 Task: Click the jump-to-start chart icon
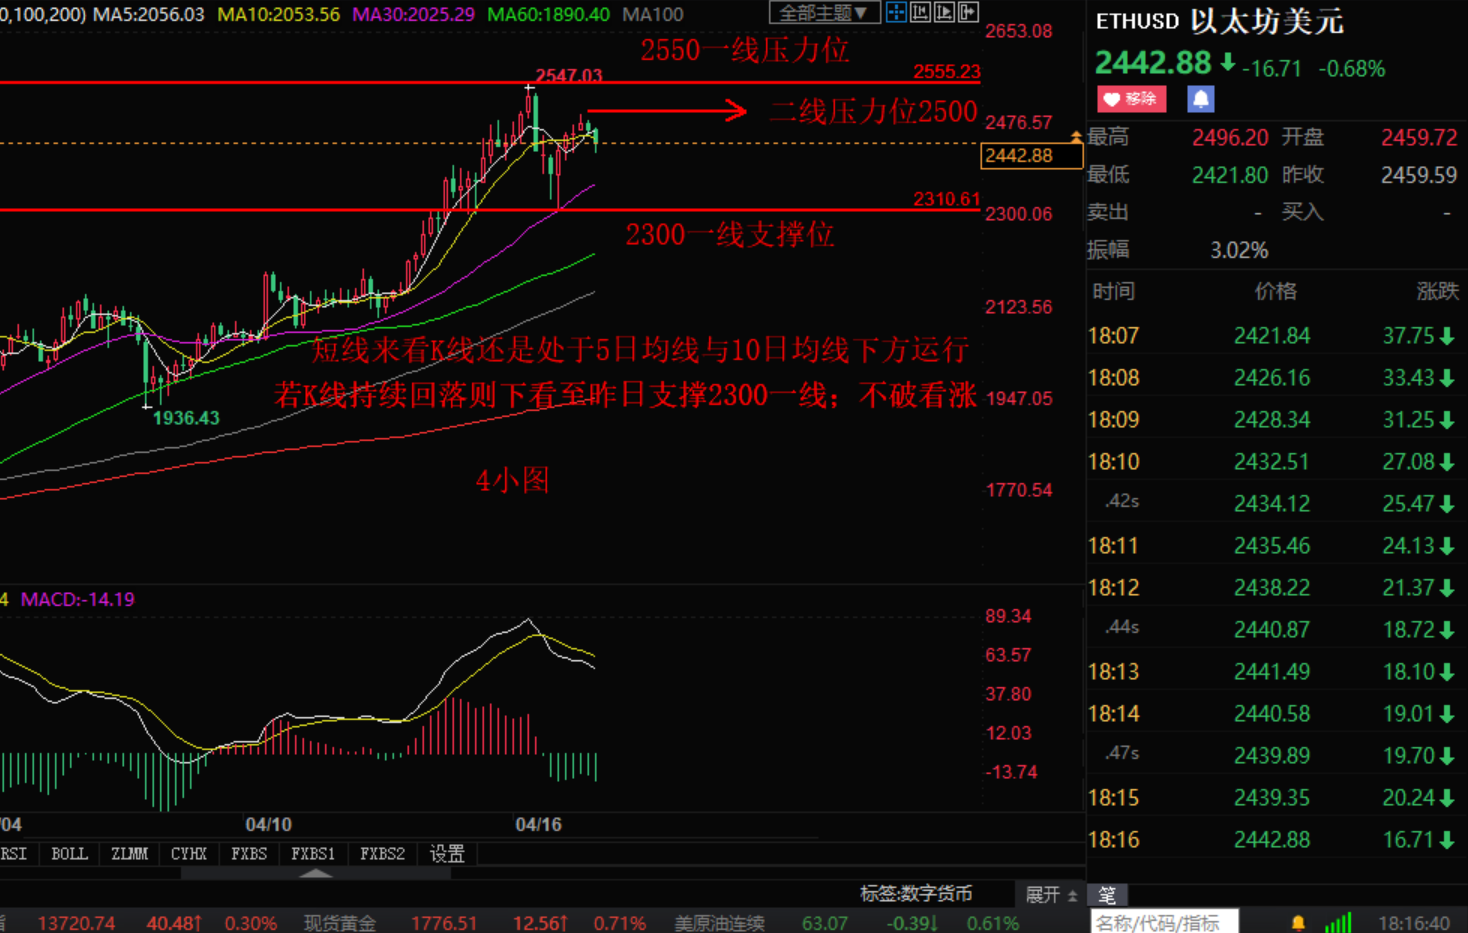tap(920, 12)
